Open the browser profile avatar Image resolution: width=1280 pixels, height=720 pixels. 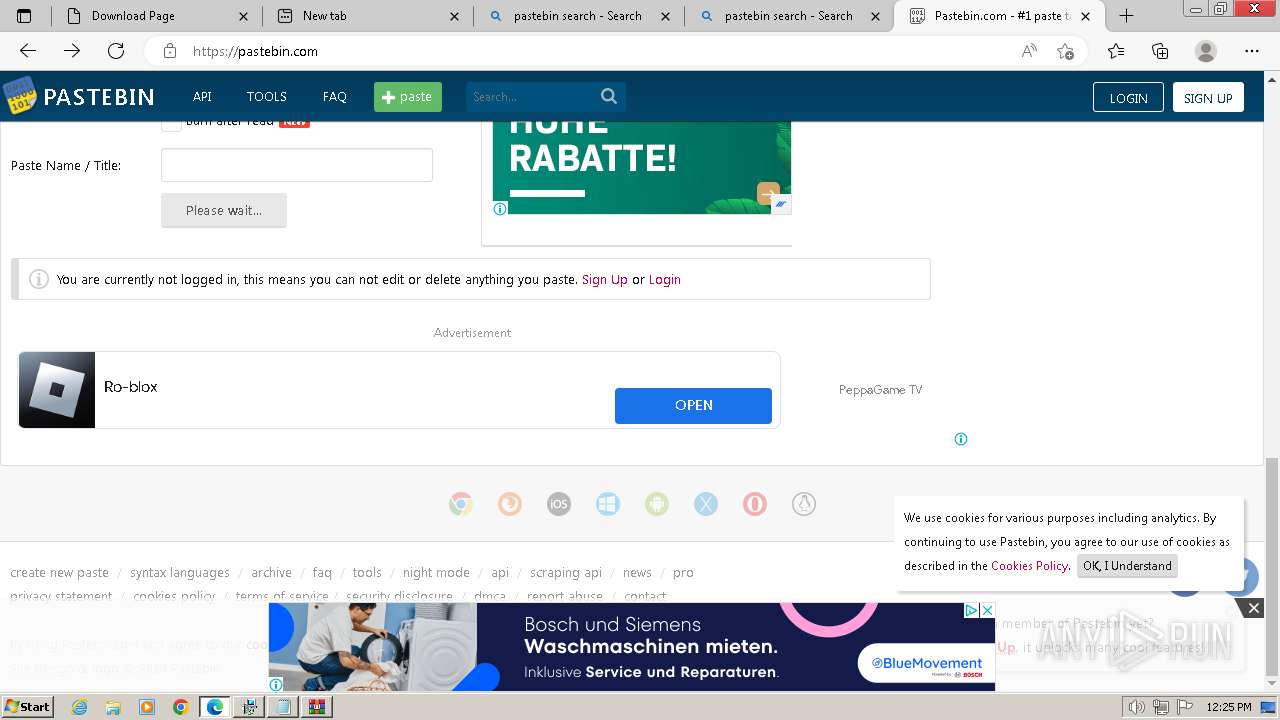[x=1206, y=51]
